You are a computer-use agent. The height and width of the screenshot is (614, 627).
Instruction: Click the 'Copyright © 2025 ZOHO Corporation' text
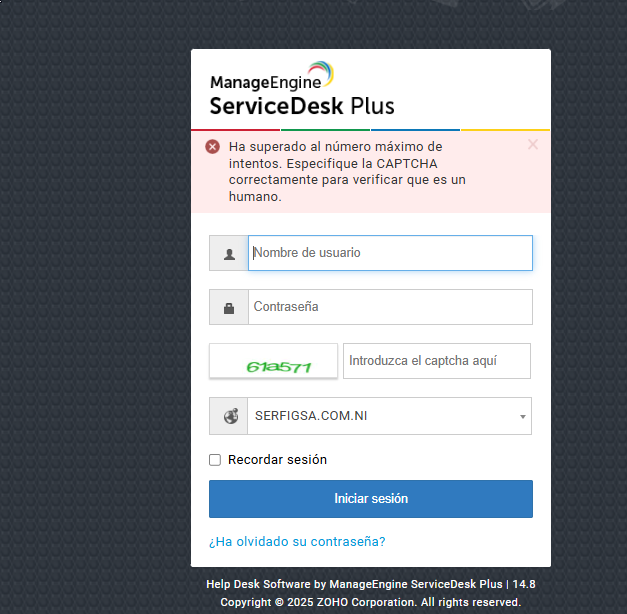318,602
